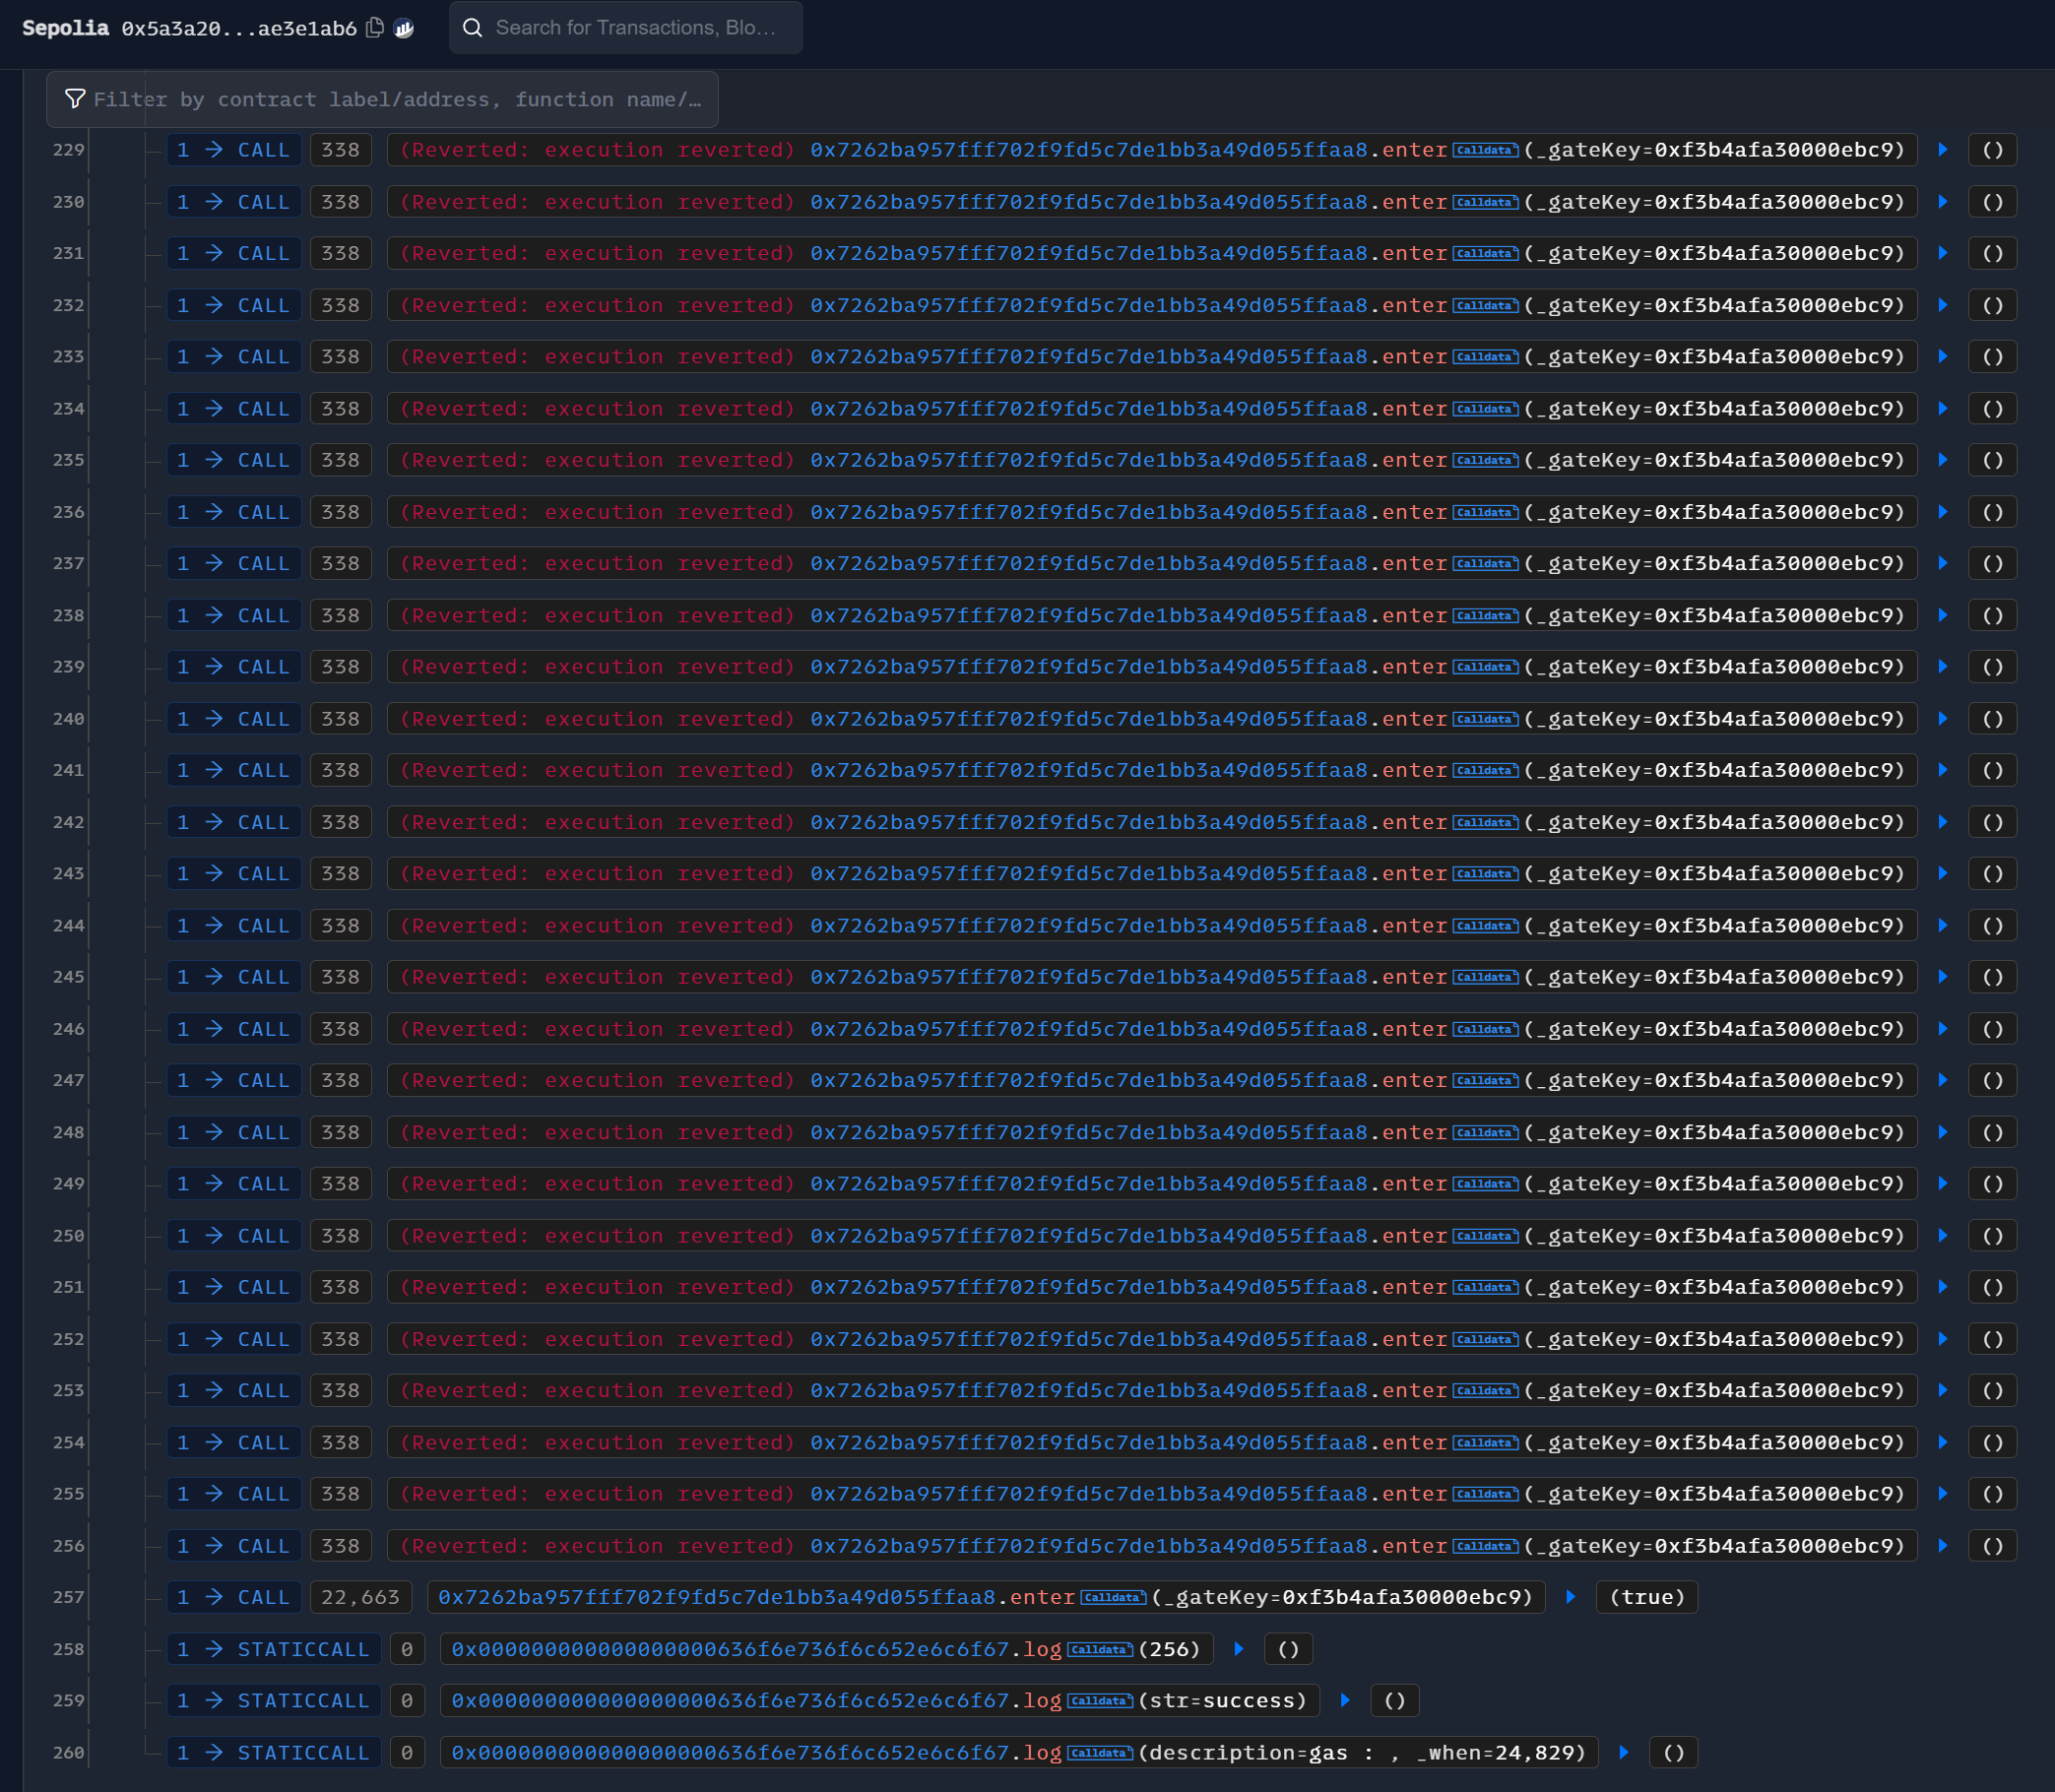
Task: Select the STATICCALL label on row 258
Action: (x=303, y=1649)
